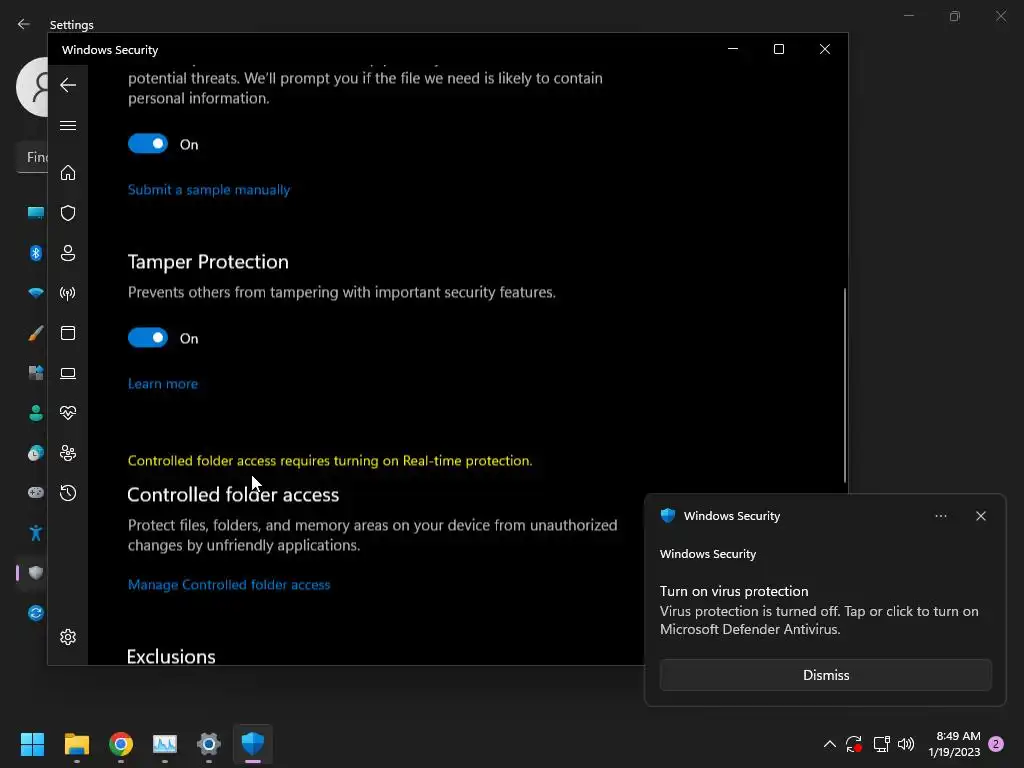Image resolution: width=1024 pixels, height=768 pixels.
Task: Open Family options icon
Action: pos(68,453)
